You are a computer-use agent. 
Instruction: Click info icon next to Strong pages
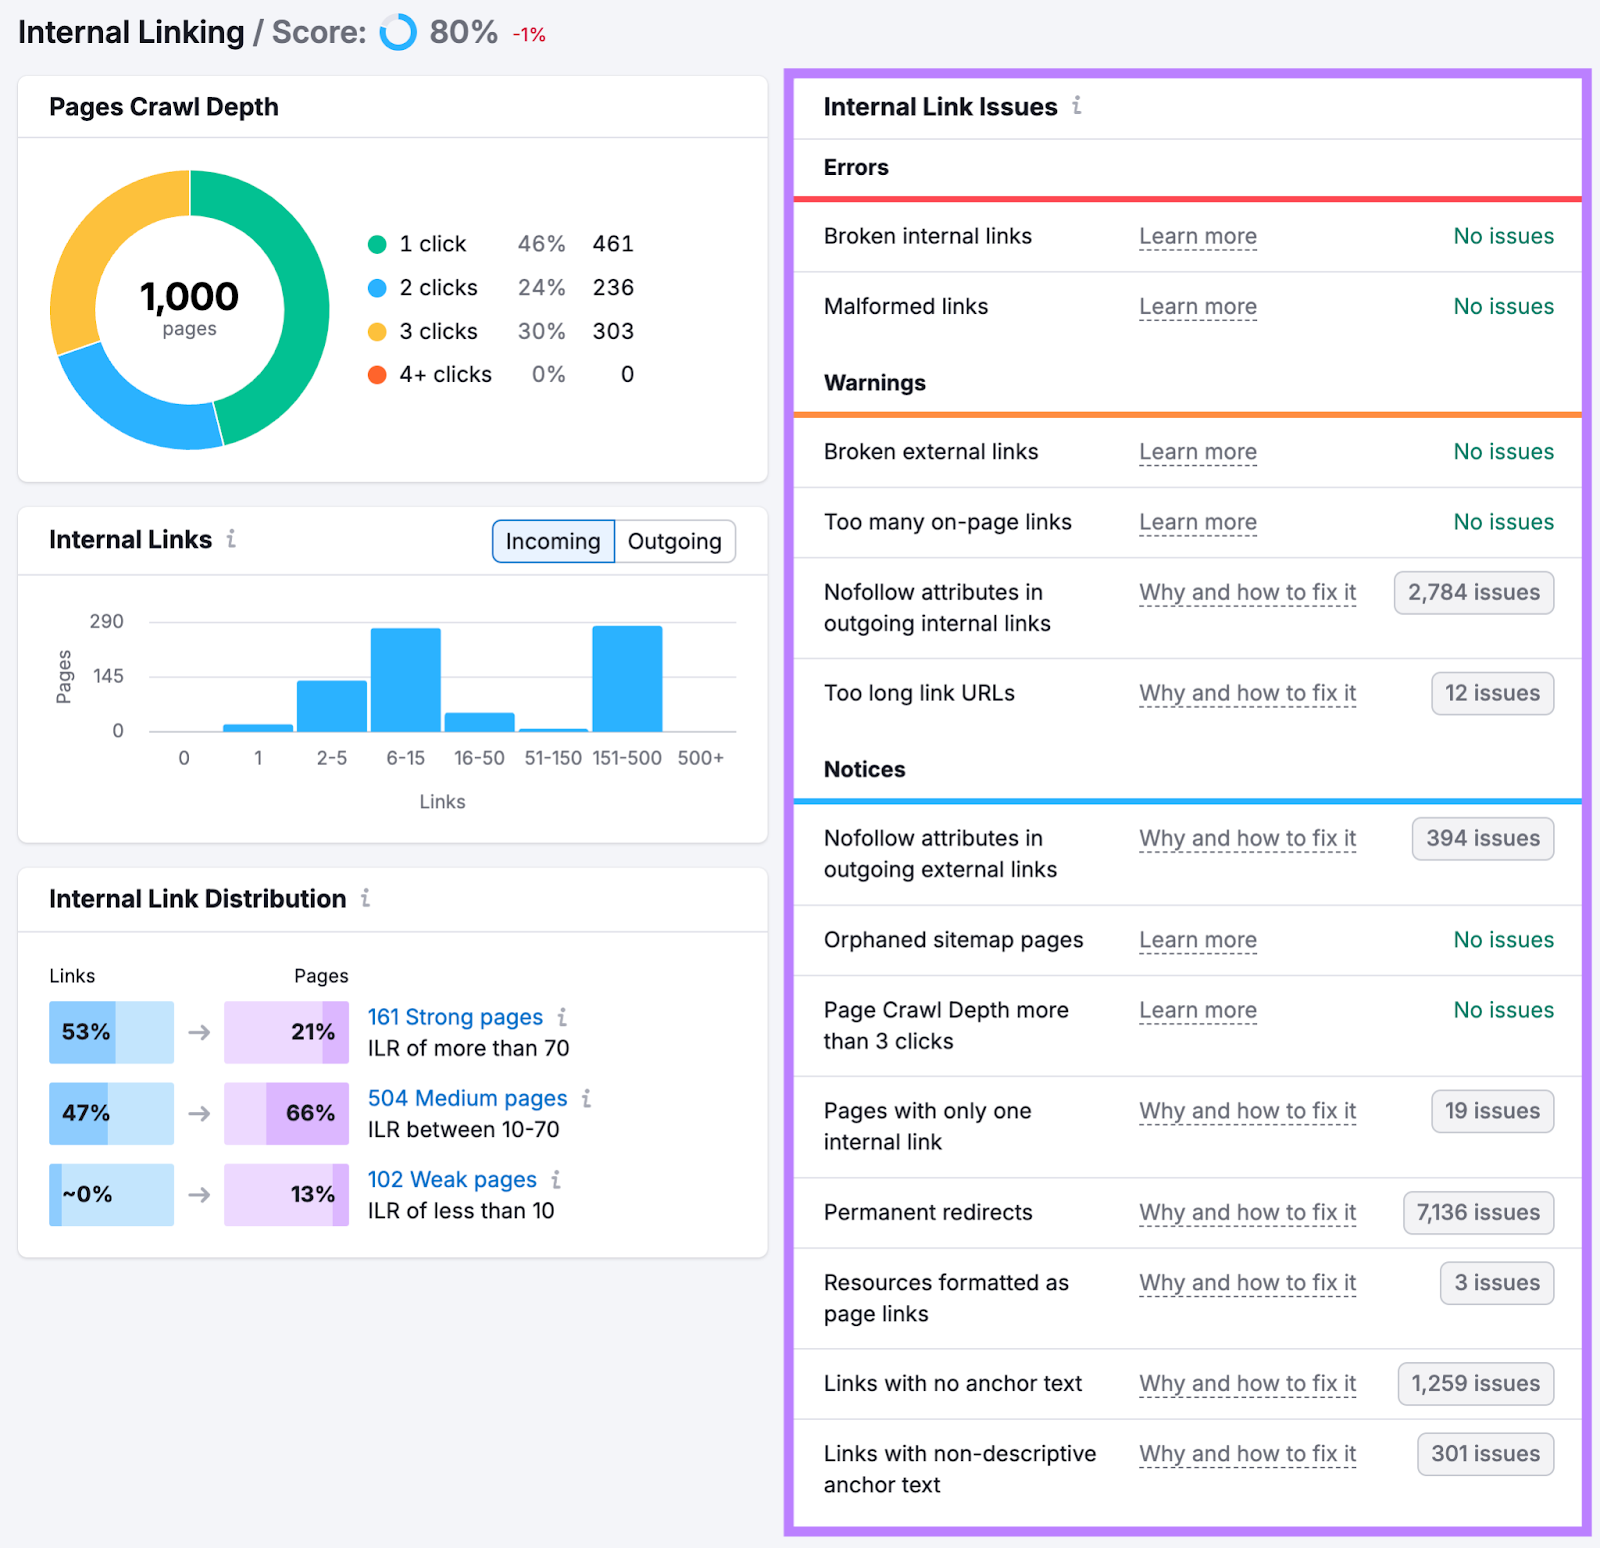pos(562,1017)
